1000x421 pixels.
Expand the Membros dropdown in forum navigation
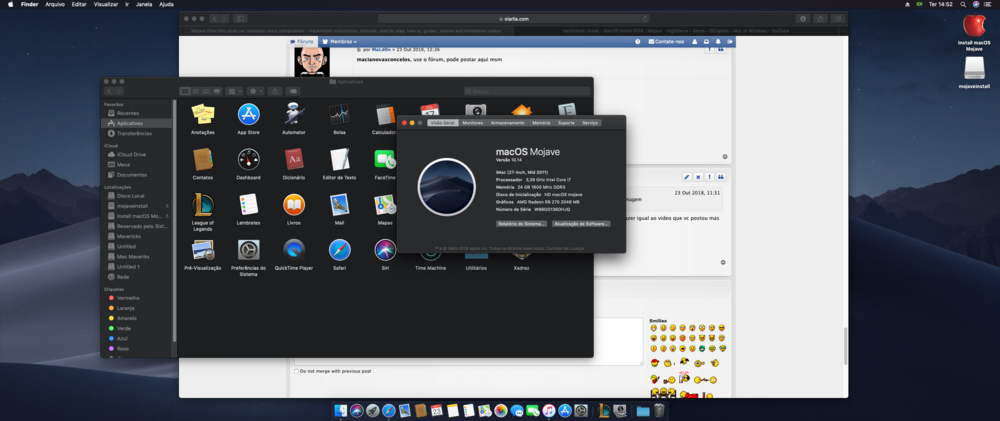coord(339,42)
